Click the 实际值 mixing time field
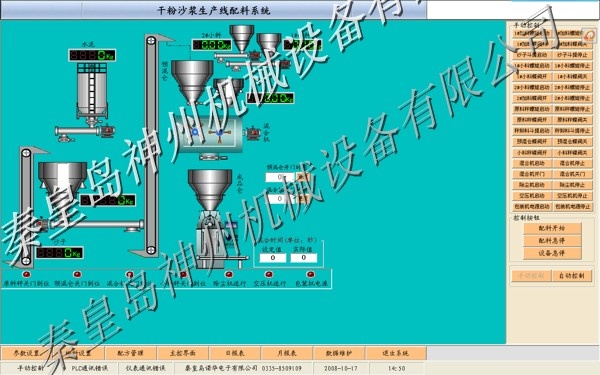600x375 pixels. [303, 258]
